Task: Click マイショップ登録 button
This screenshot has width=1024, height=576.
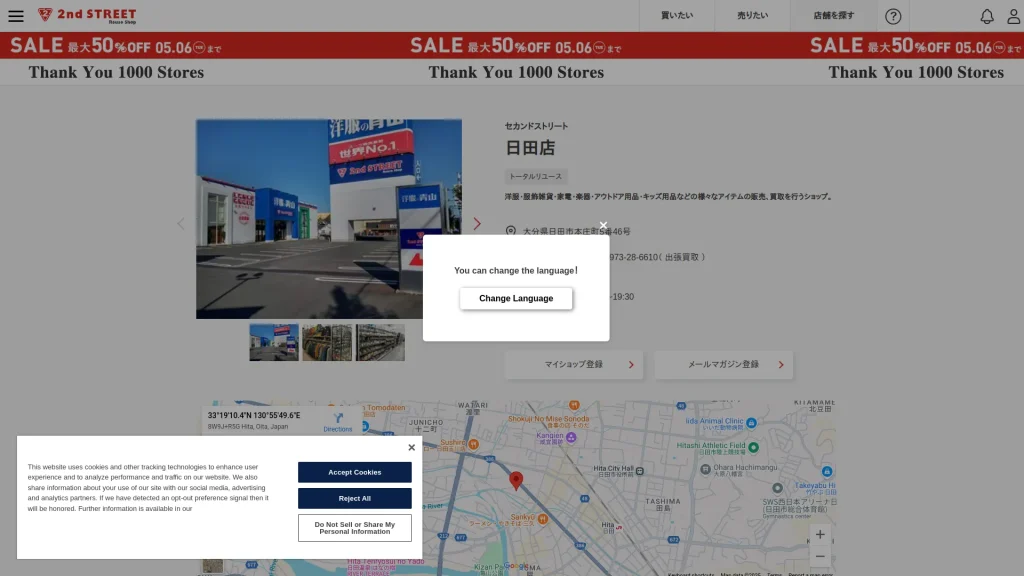Action: click(x=573, y=364)
